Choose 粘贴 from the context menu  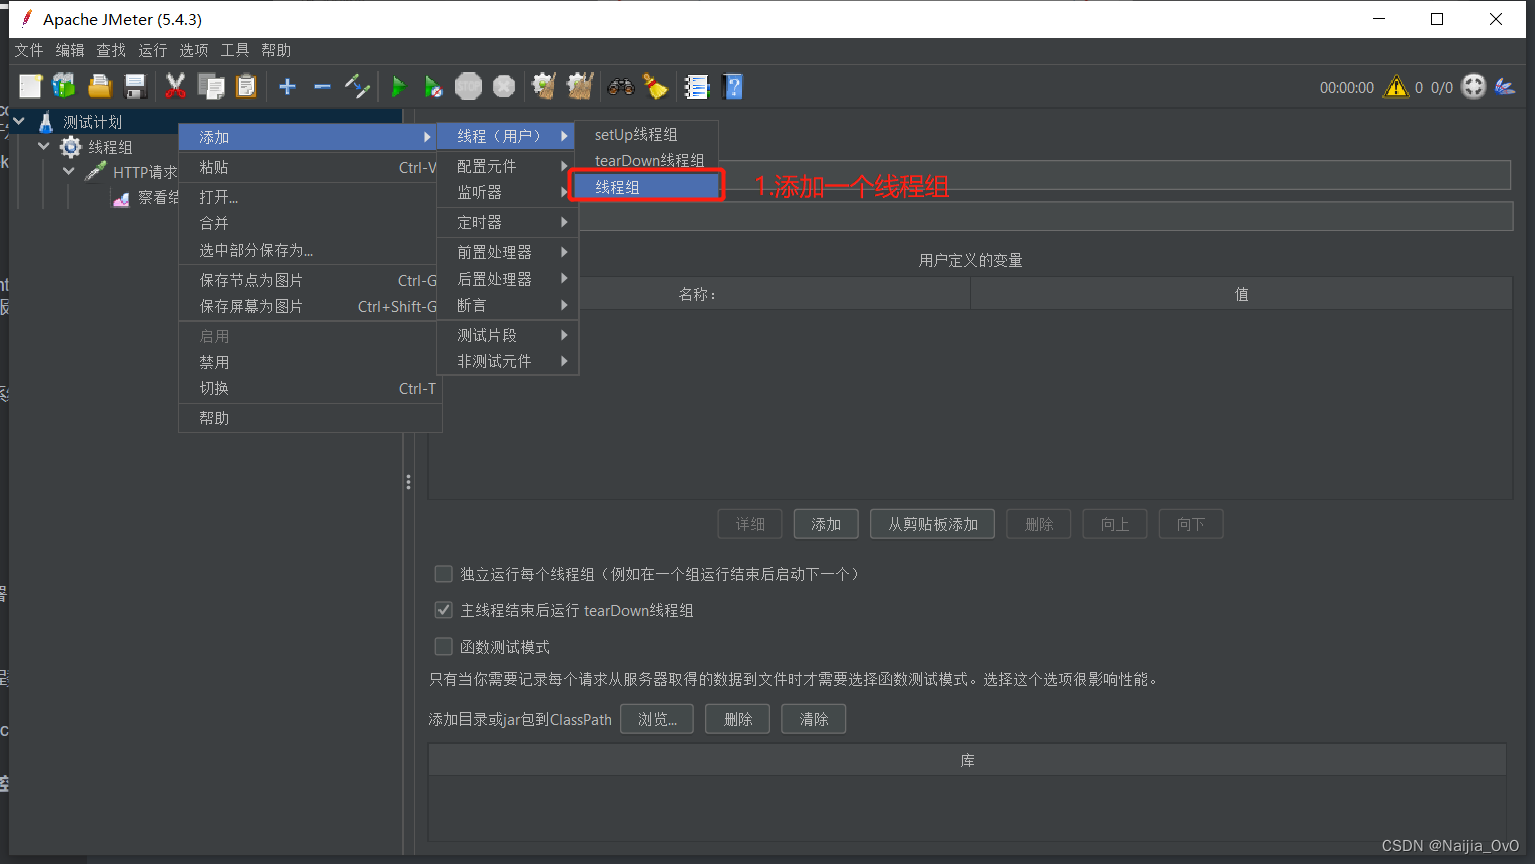(x=308, y=167)
